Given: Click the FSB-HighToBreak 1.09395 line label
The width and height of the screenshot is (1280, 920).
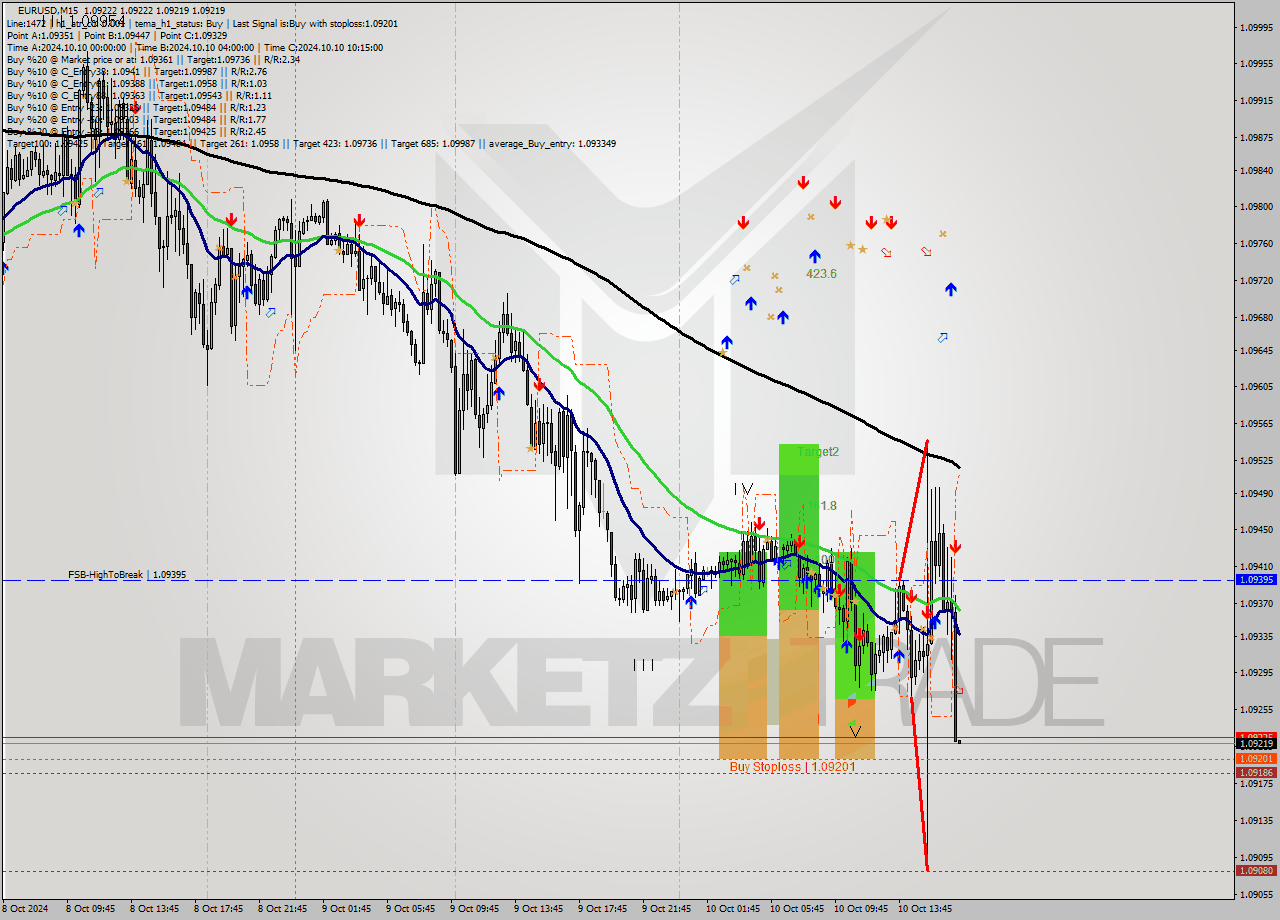Looking at the screenshot, I should click(127, 575).
